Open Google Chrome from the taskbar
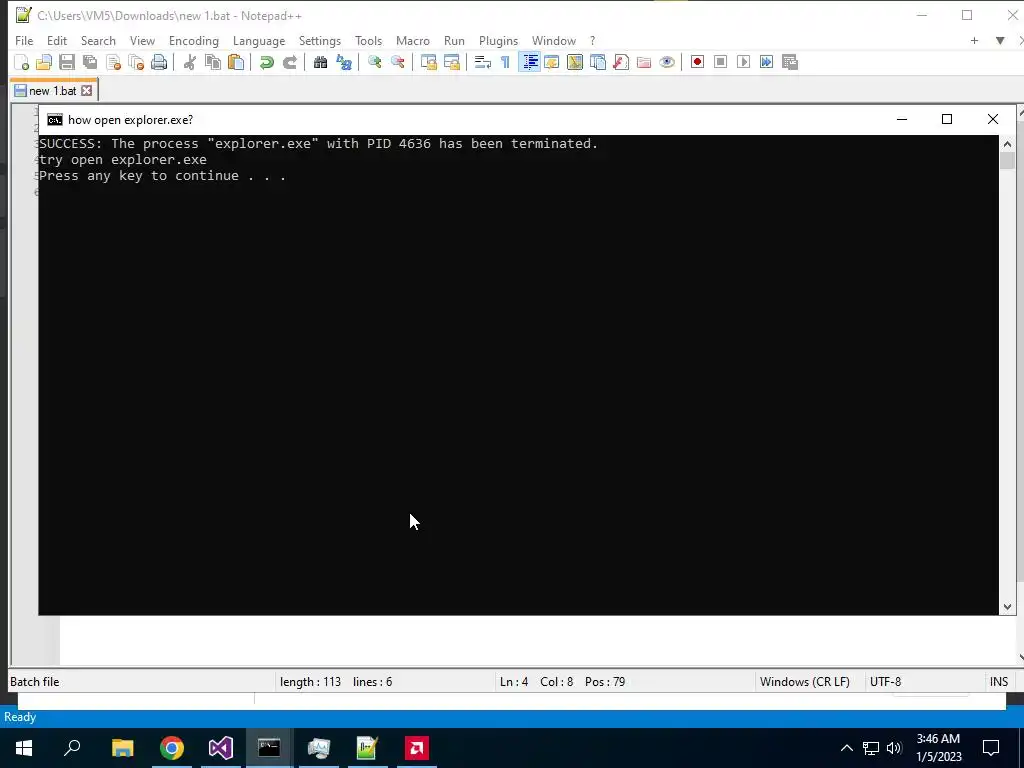This screenshot has height=768, width=1024. pos(172,748)
